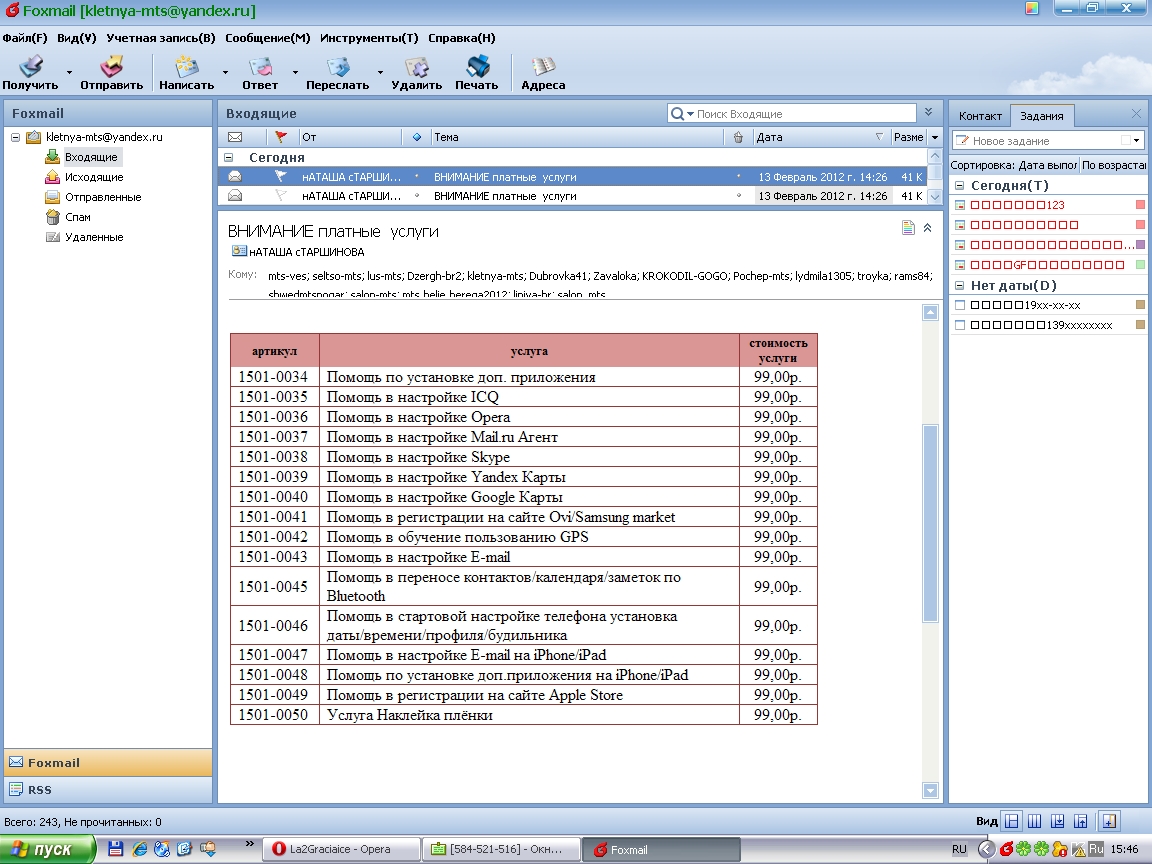Open dropdown arrow next to Получить
This screenshot has height=864, width=1152.
coord(69,72)
